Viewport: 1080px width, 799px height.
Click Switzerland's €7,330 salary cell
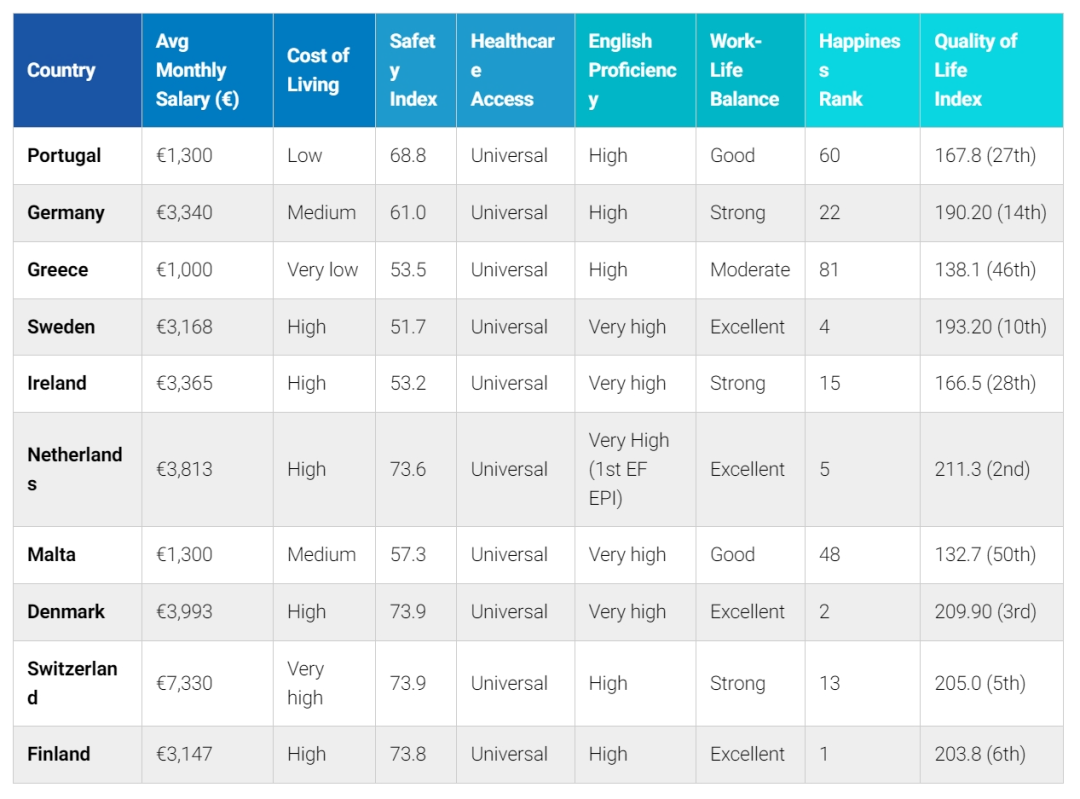pyautogui.click(x=207, y=683)
